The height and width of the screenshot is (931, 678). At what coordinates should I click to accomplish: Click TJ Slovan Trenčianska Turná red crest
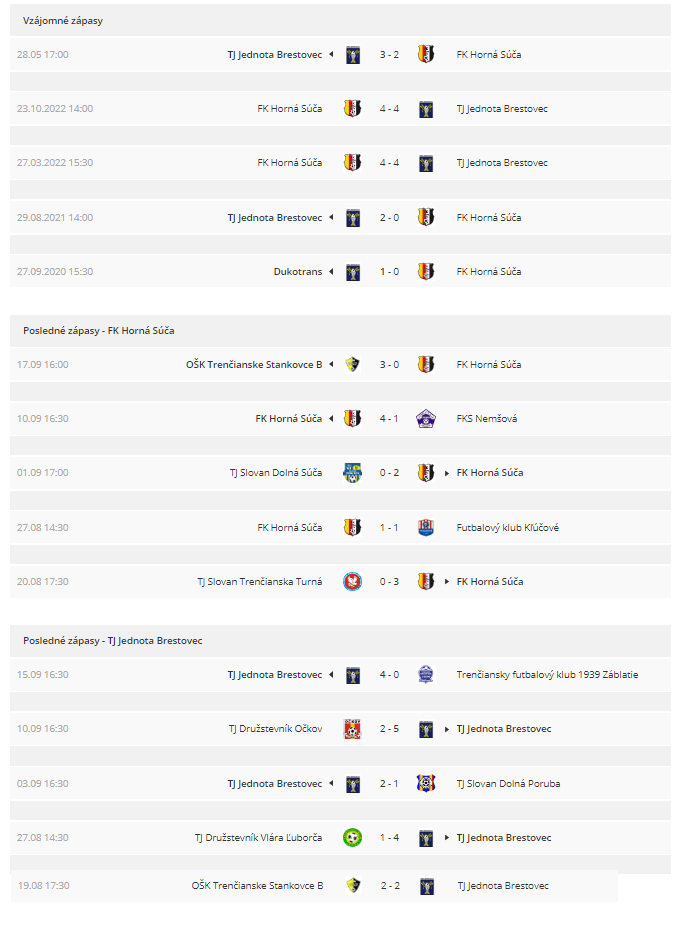pyautogui.click(x=353, y=581)
